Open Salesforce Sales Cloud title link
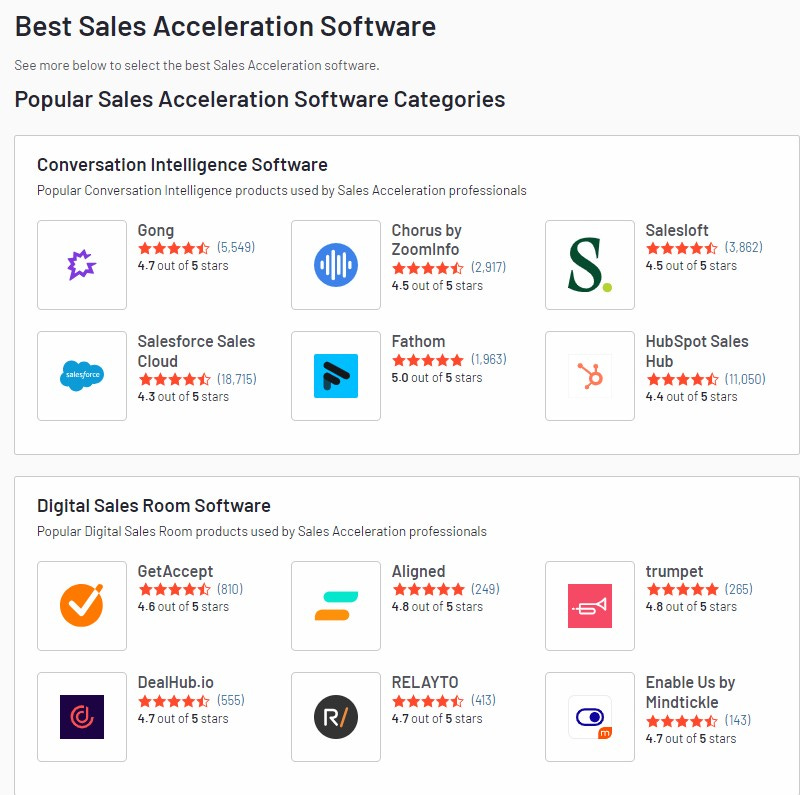The height and width of the screenshot is (795, 800). (x=196, y=351)
